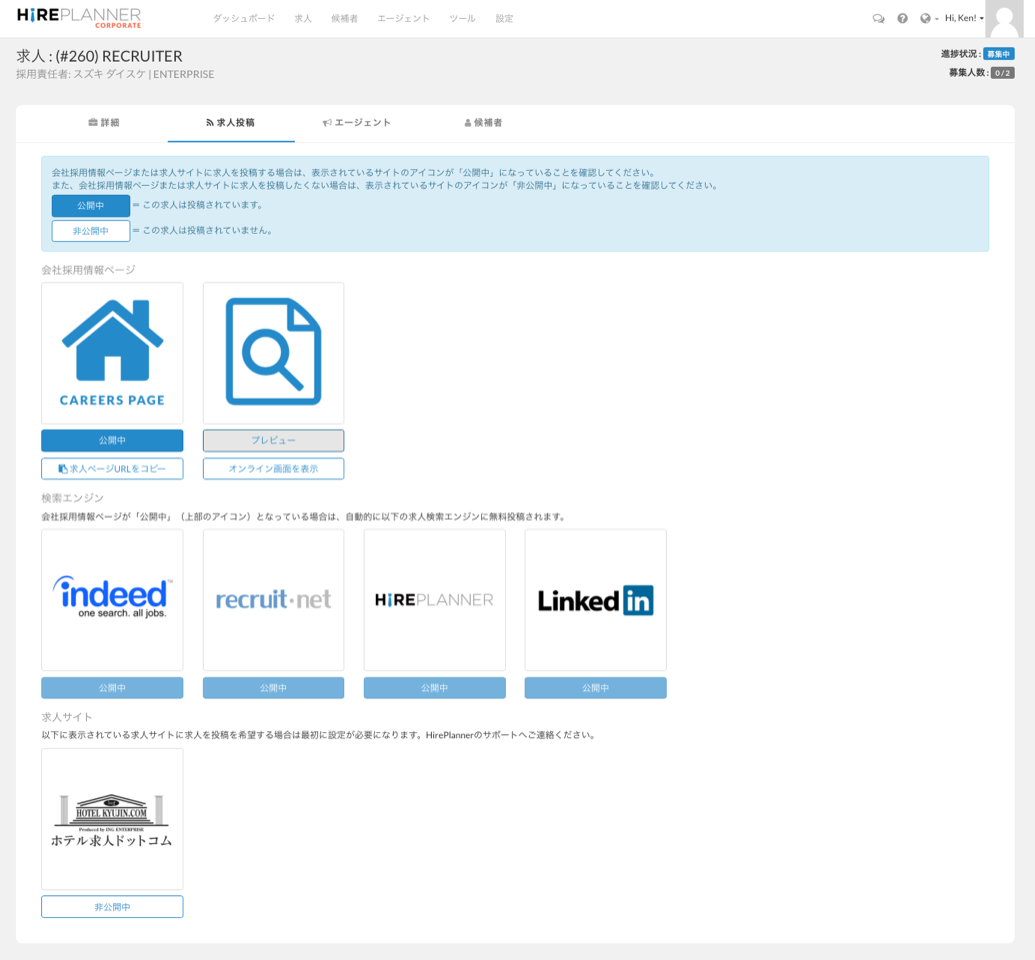The height and width of the screenshot is (960, 1035).
Task: Click the recruit.net logo tile
Action: click(x=273, y=598)
